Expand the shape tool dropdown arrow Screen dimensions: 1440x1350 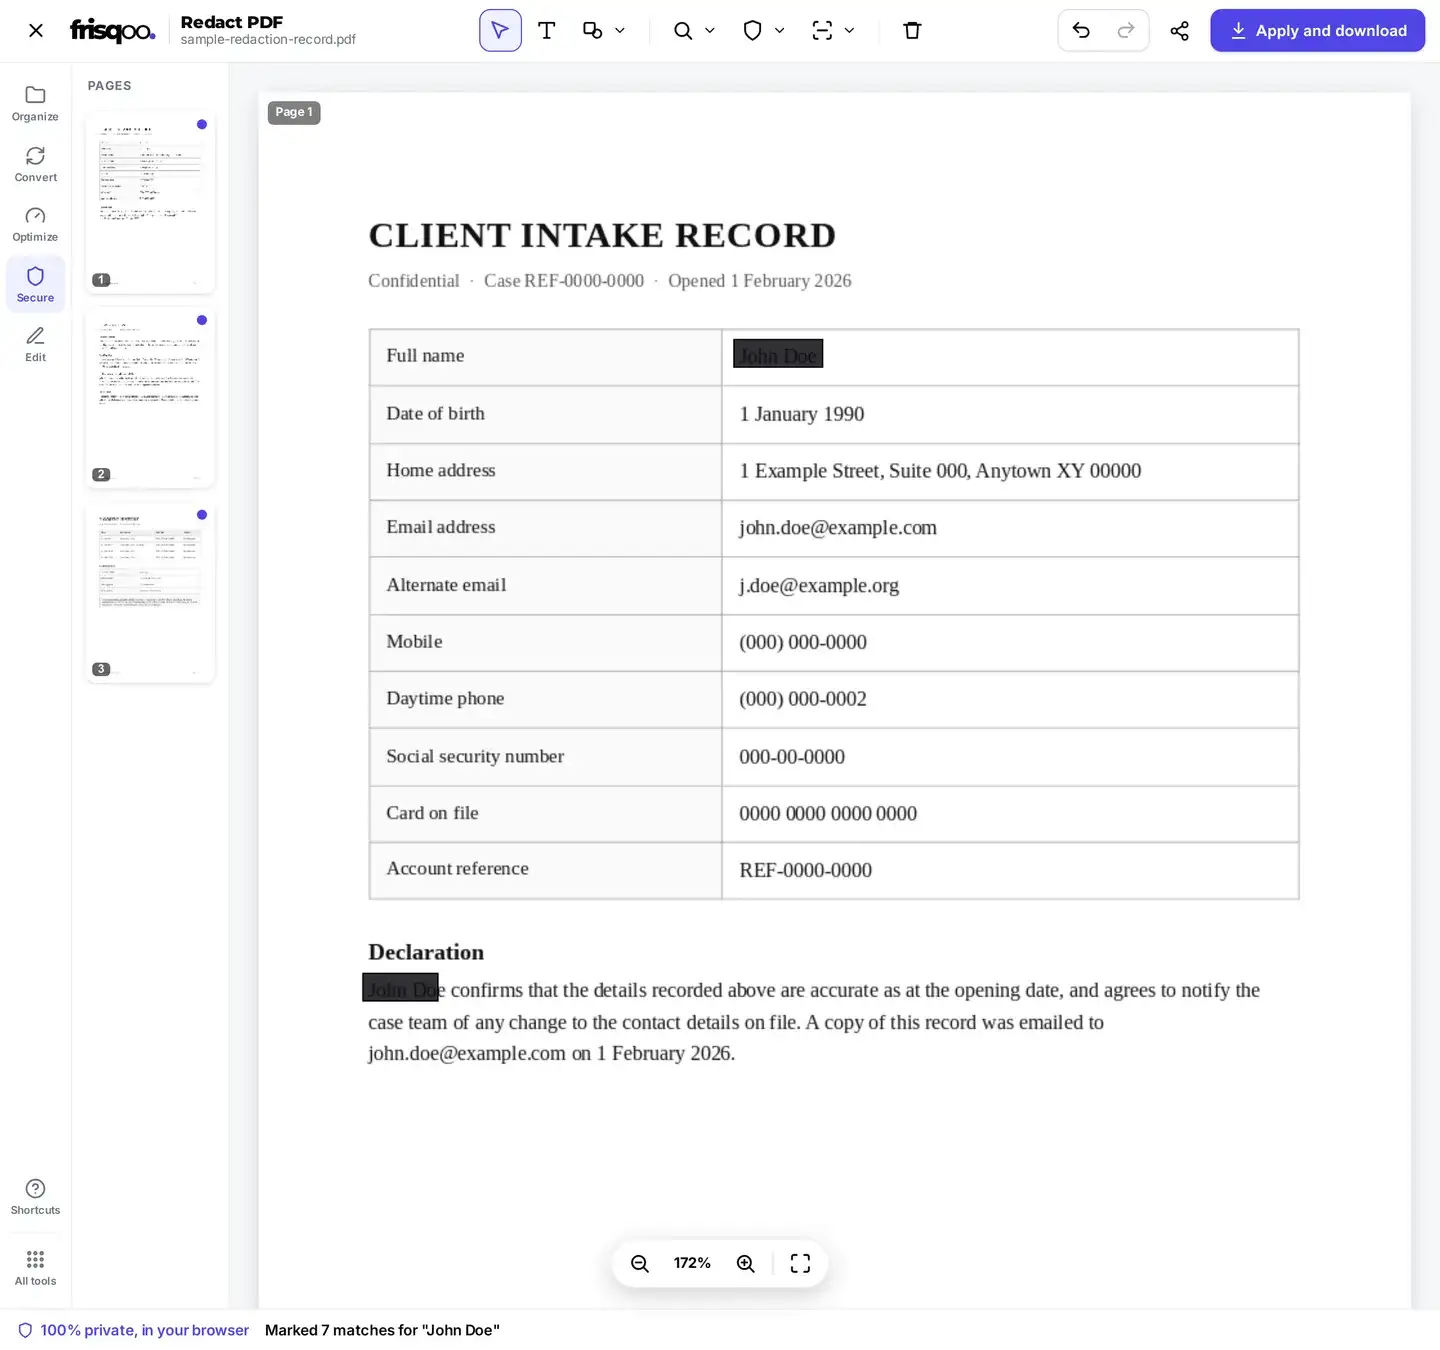620,31
